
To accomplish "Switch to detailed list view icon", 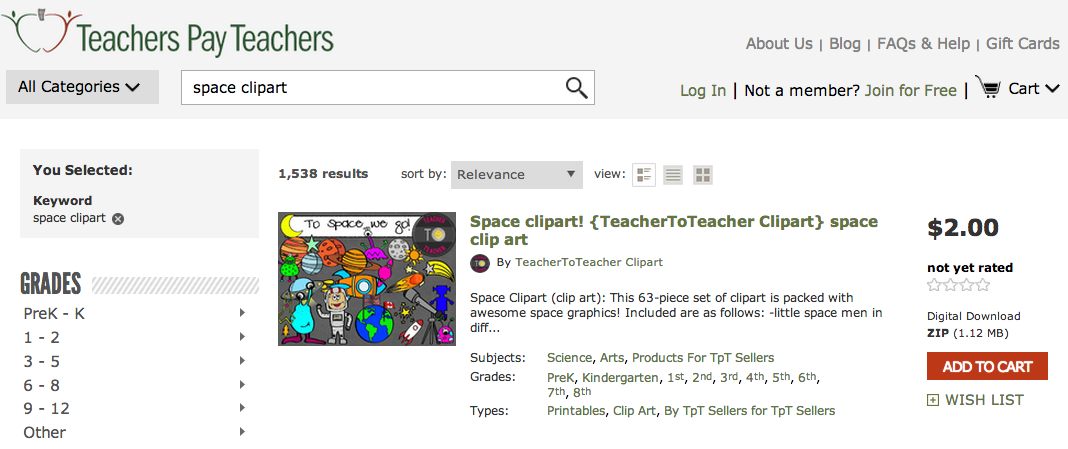I will [x=644, y=174].
